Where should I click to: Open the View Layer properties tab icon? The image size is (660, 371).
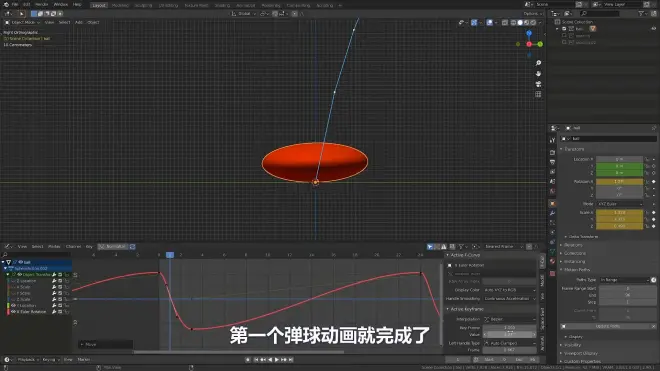pyautogui.click(x=552, y=172)
